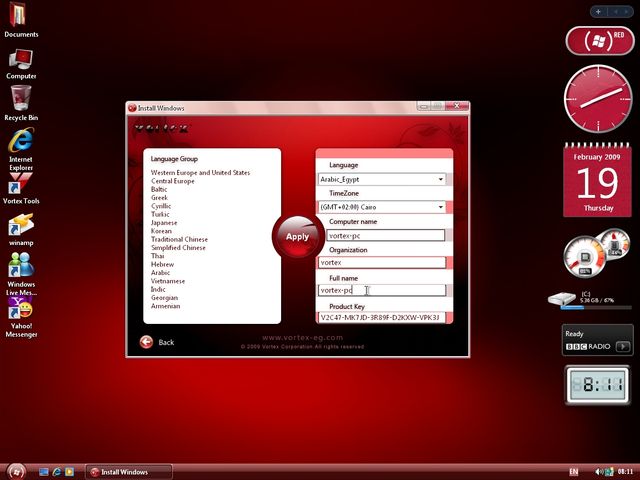Select Arabic language group
This screenshot has height=480, width=640.
click(x=160, y=273)
